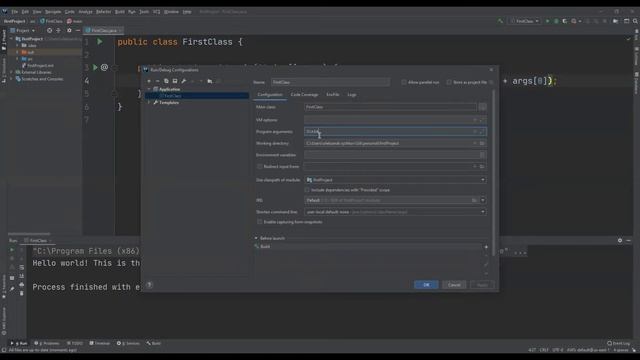Locate opened file in Project panel
Image resolution: width=640 pixels, height=360 pixels.
tap(49, 31)
